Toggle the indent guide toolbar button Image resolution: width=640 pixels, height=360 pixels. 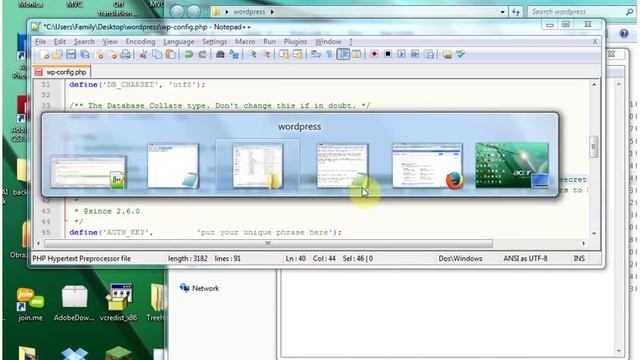pos(343,54)
